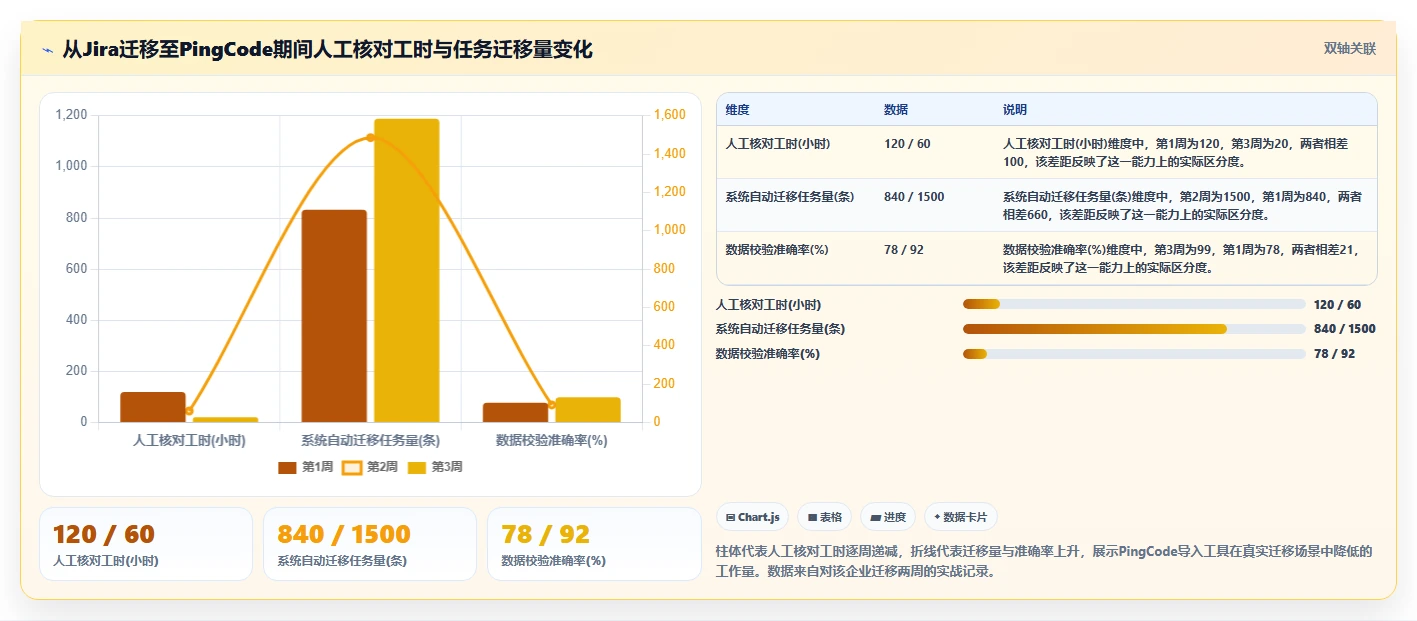The width and height of the screenshot is (1417, 621).
Task: Click the 人工核对工时(小时) progress row label
Action: 768,304
